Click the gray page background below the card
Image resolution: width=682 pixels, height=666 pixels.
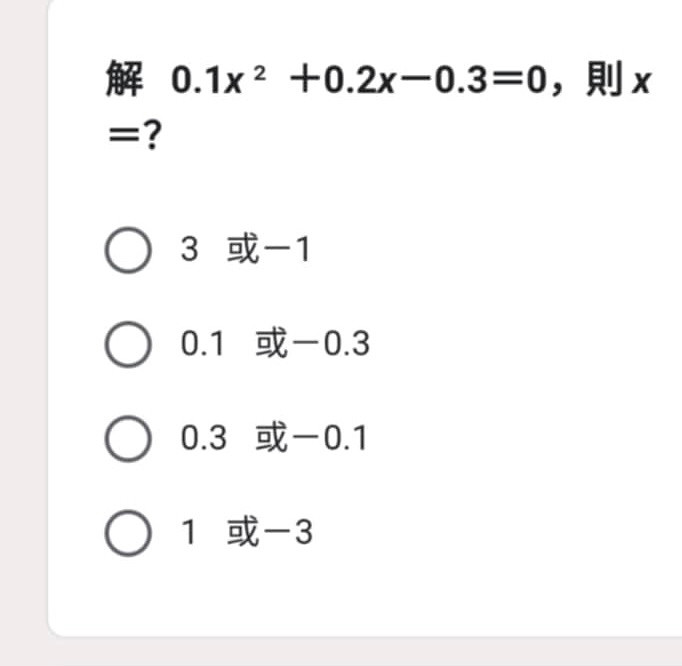(x=341, y=652)
